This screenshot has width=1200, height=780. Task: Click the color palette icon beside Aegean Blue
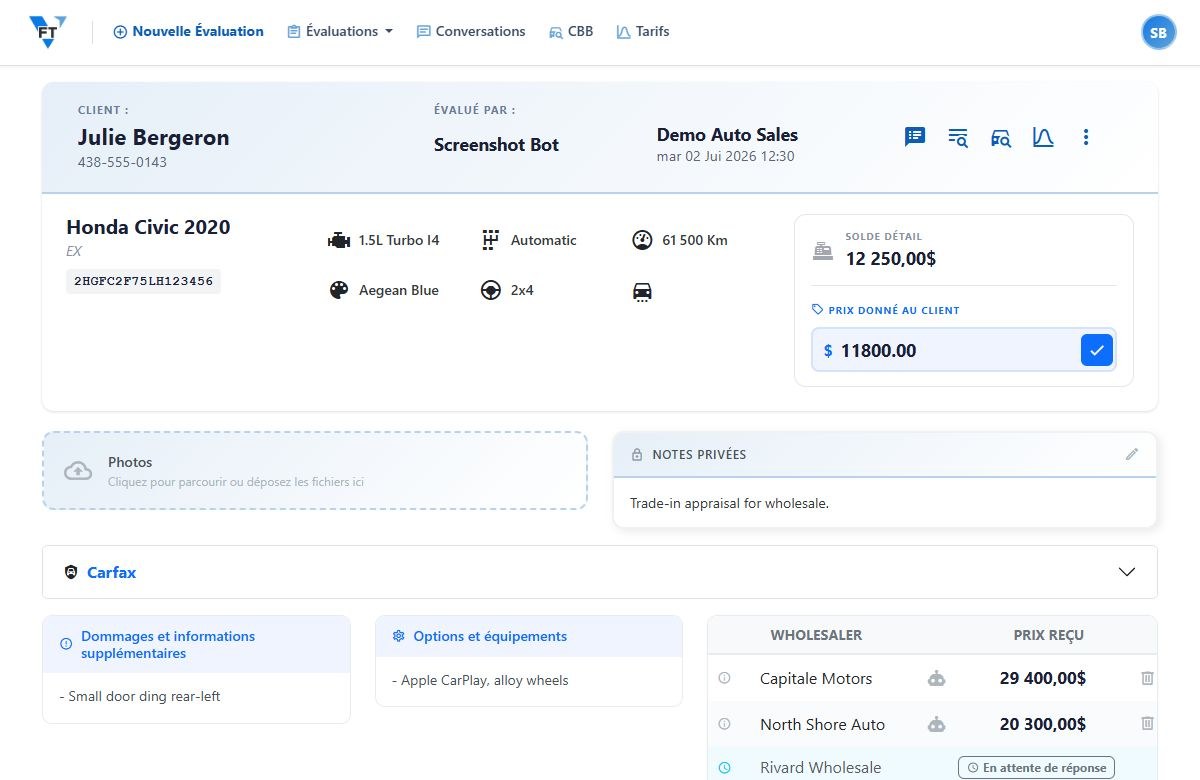(340, 290)
